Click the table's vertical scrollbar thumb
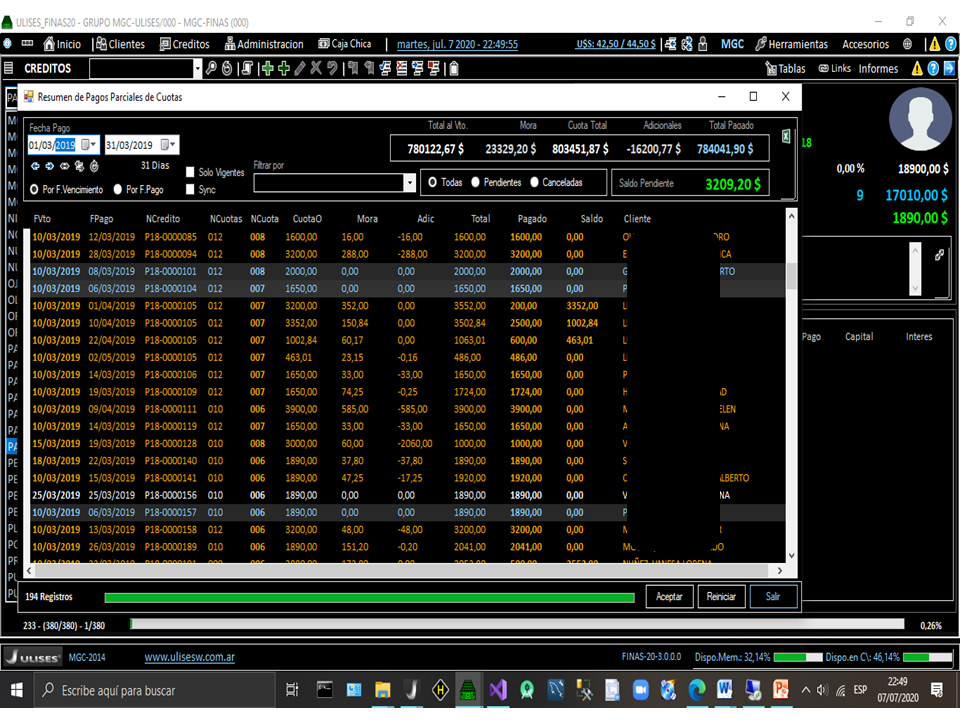Image resolution: width=960 pixels, height=720 pixels. coord(792,275)
